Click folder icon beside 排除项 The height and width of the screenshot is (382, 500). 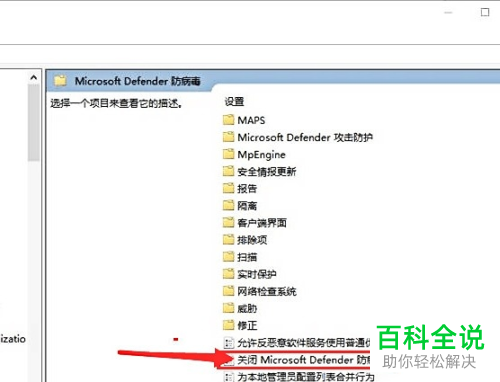coord(228,239)
